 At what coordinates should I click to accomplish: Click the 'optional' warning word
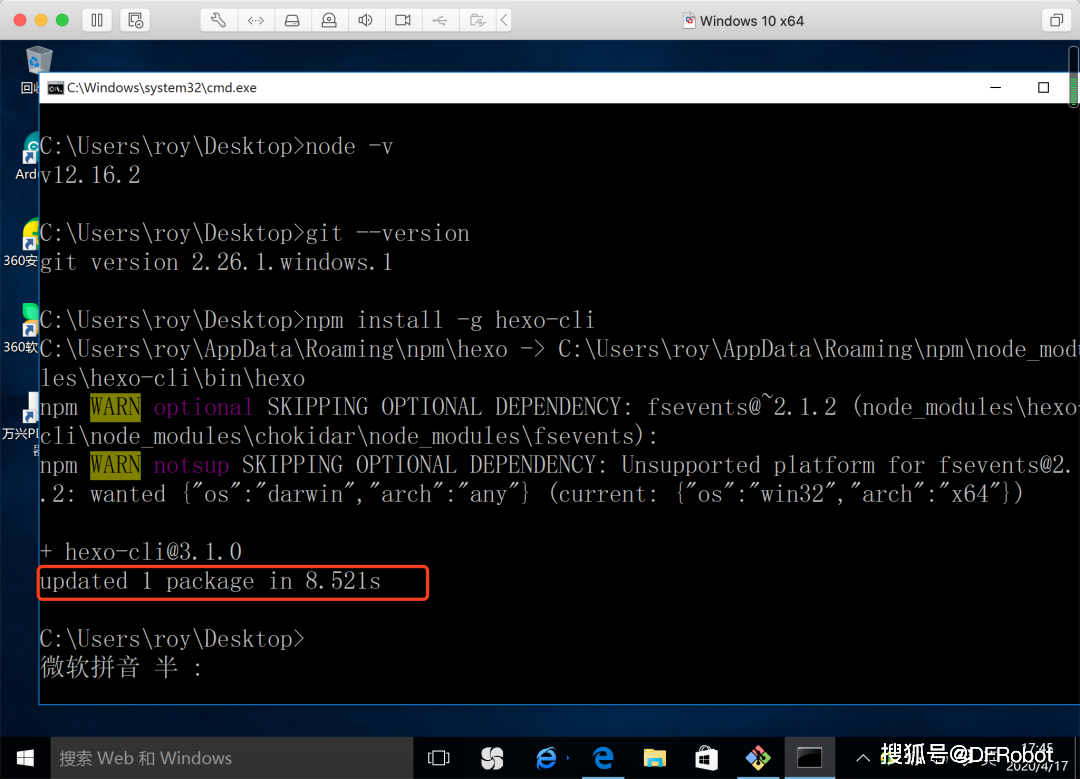tap(202, 407)
